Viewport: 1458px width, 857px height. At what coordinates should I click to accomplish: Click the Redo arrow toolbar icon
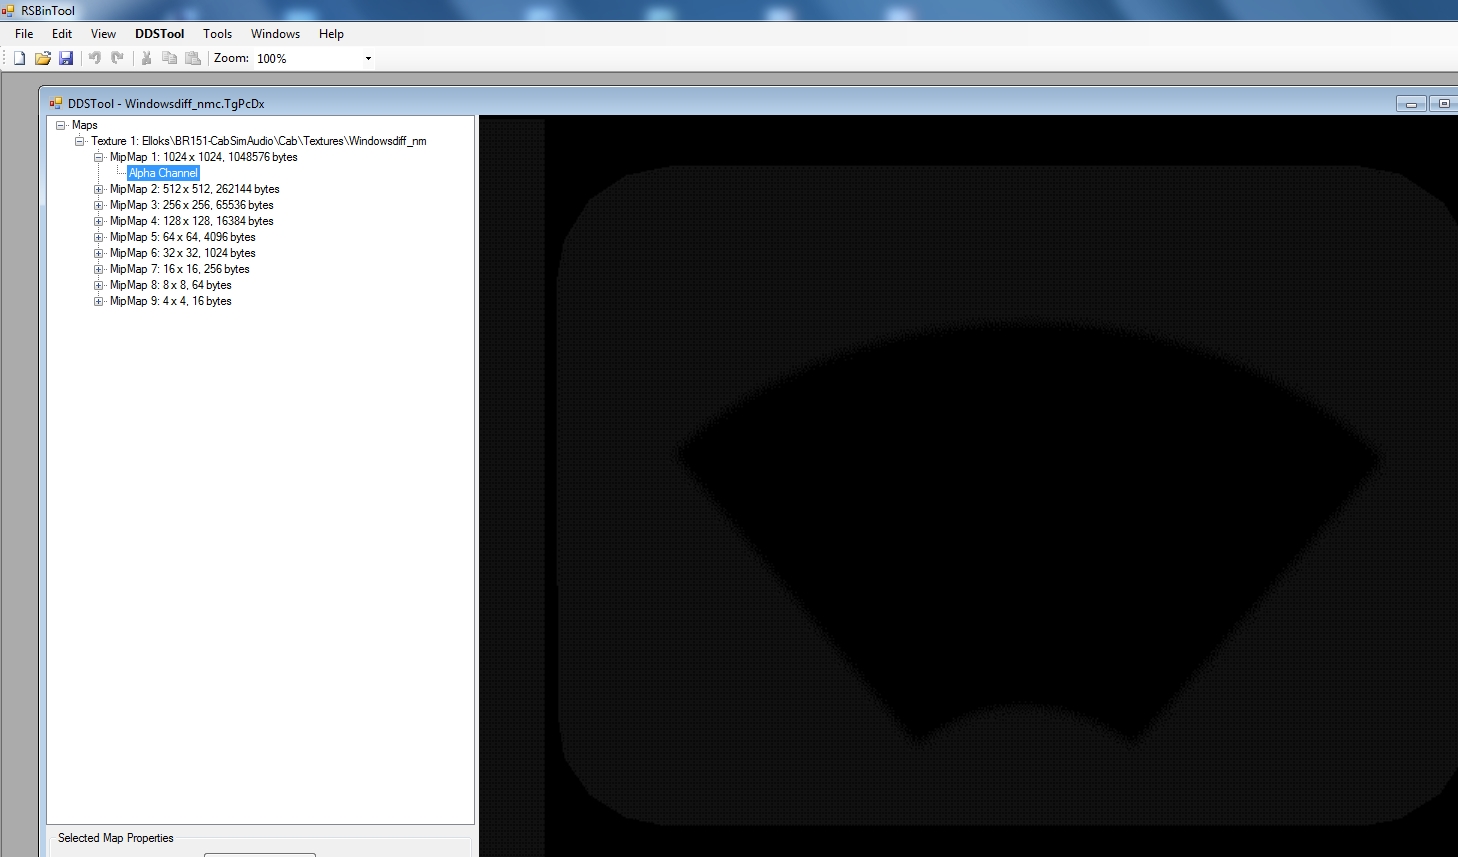point(117,58)
